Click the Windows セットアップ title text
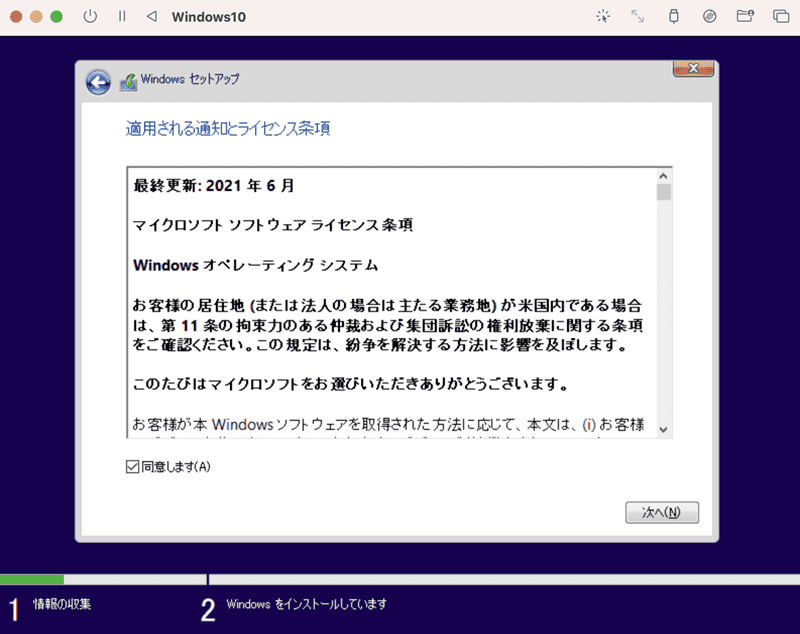 [190, 79]
